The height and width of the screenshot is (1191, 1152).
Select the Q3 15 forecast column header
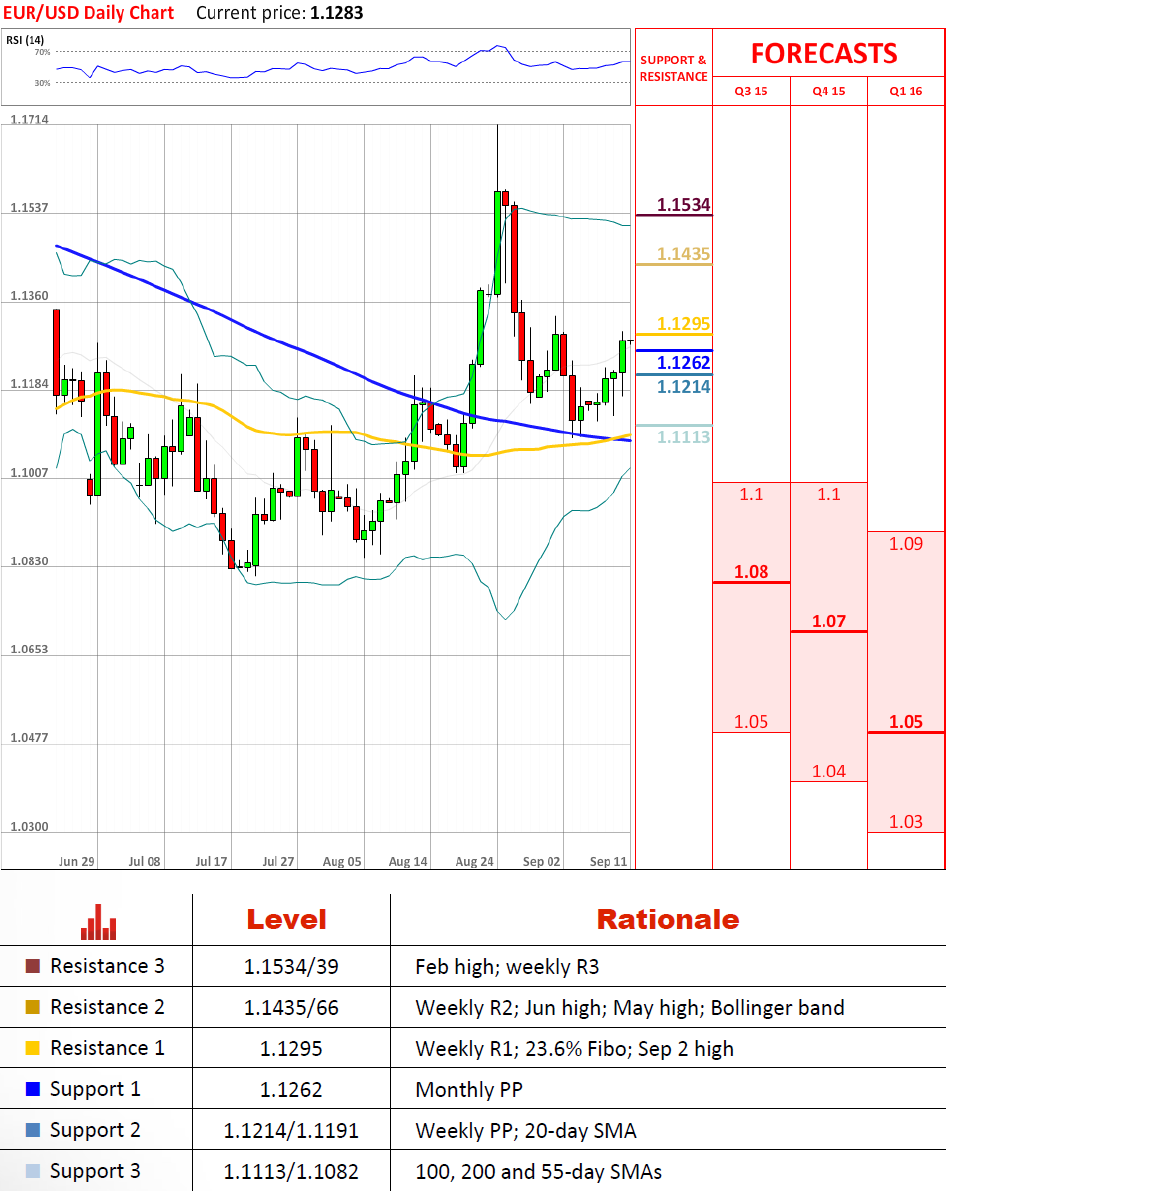tap(751, 91)
